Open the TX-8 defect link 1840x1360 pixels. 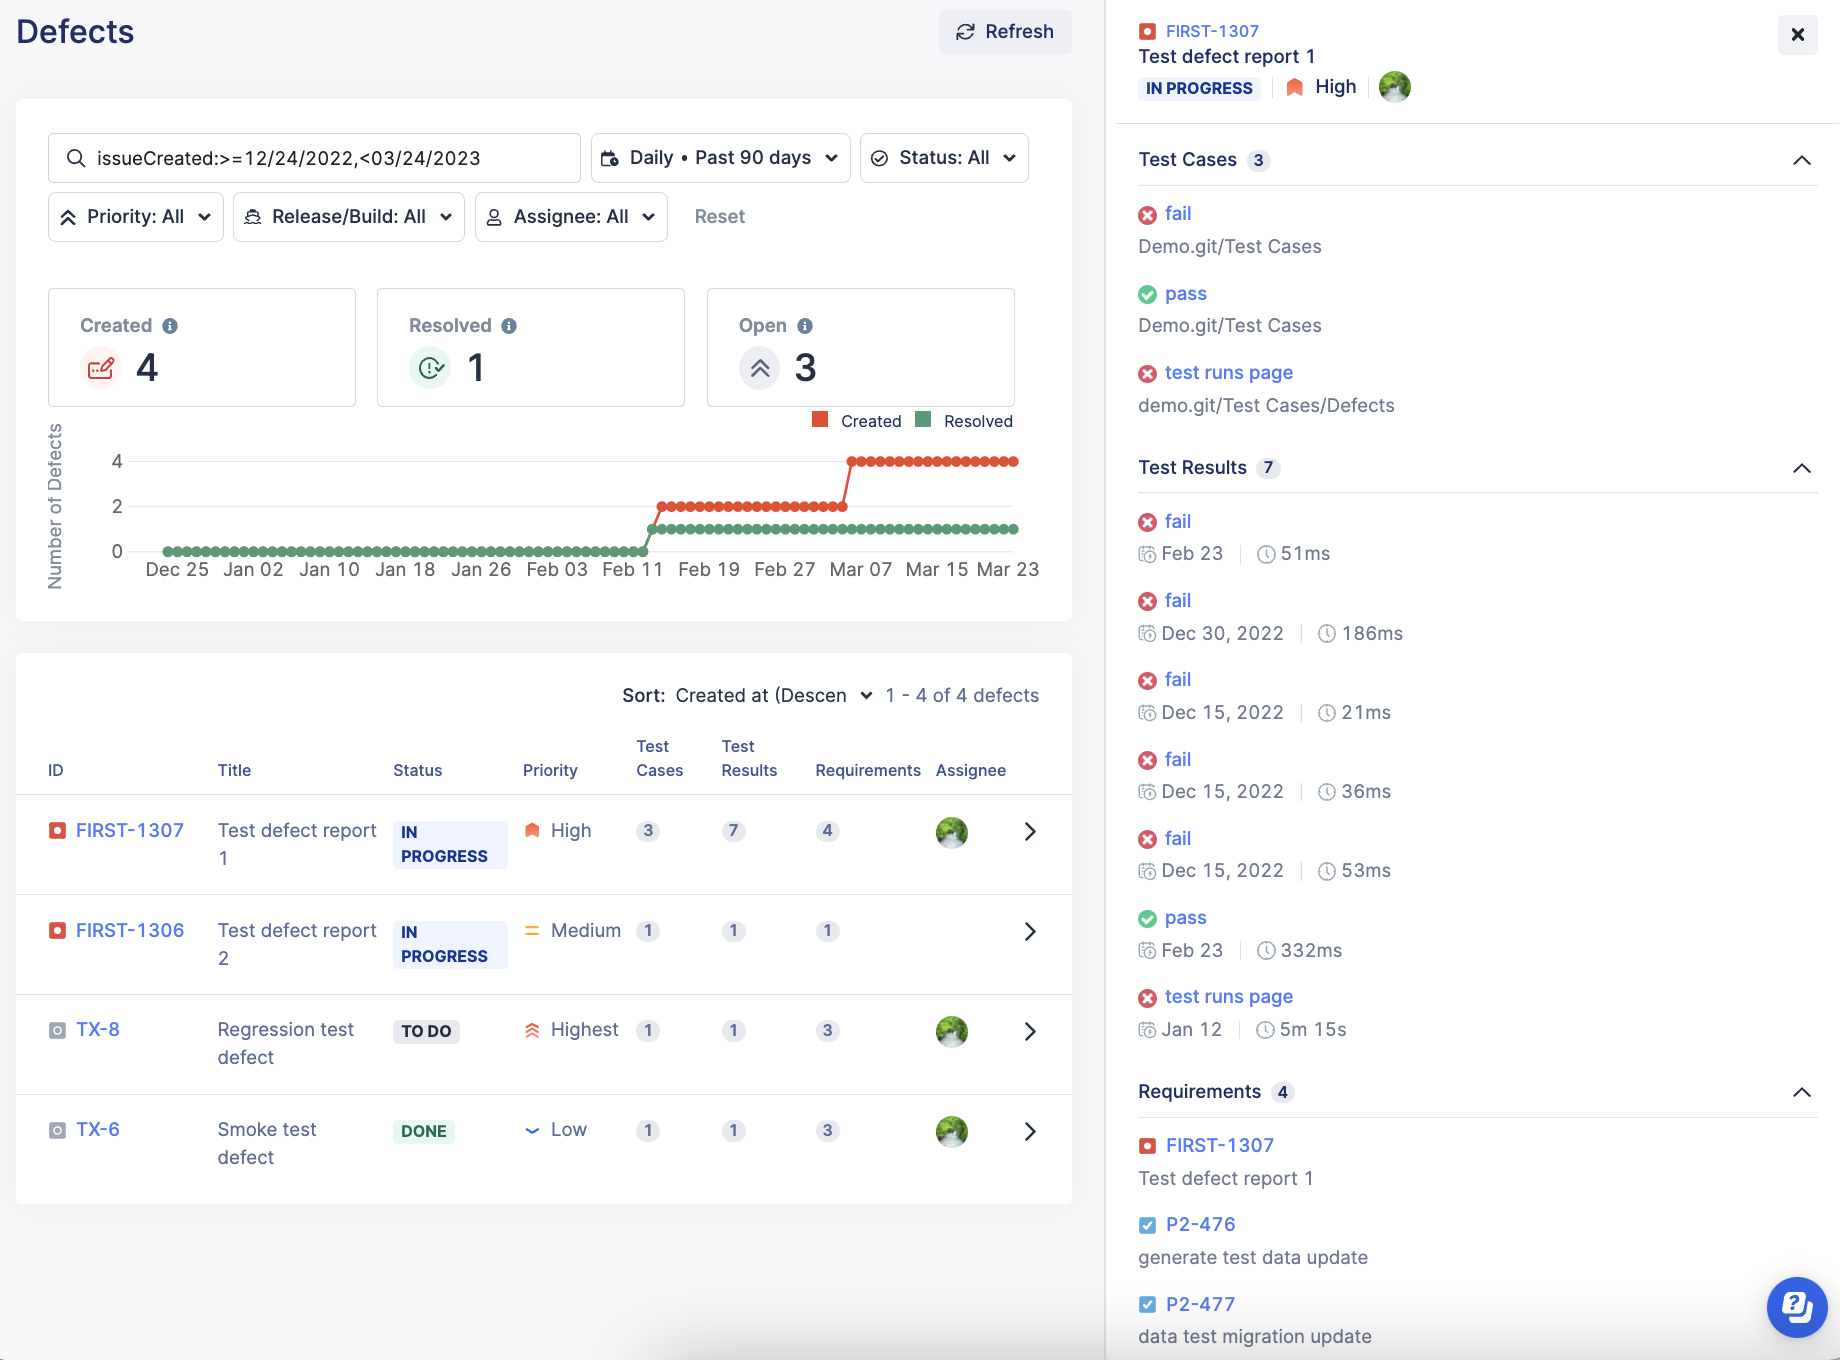98,1030
